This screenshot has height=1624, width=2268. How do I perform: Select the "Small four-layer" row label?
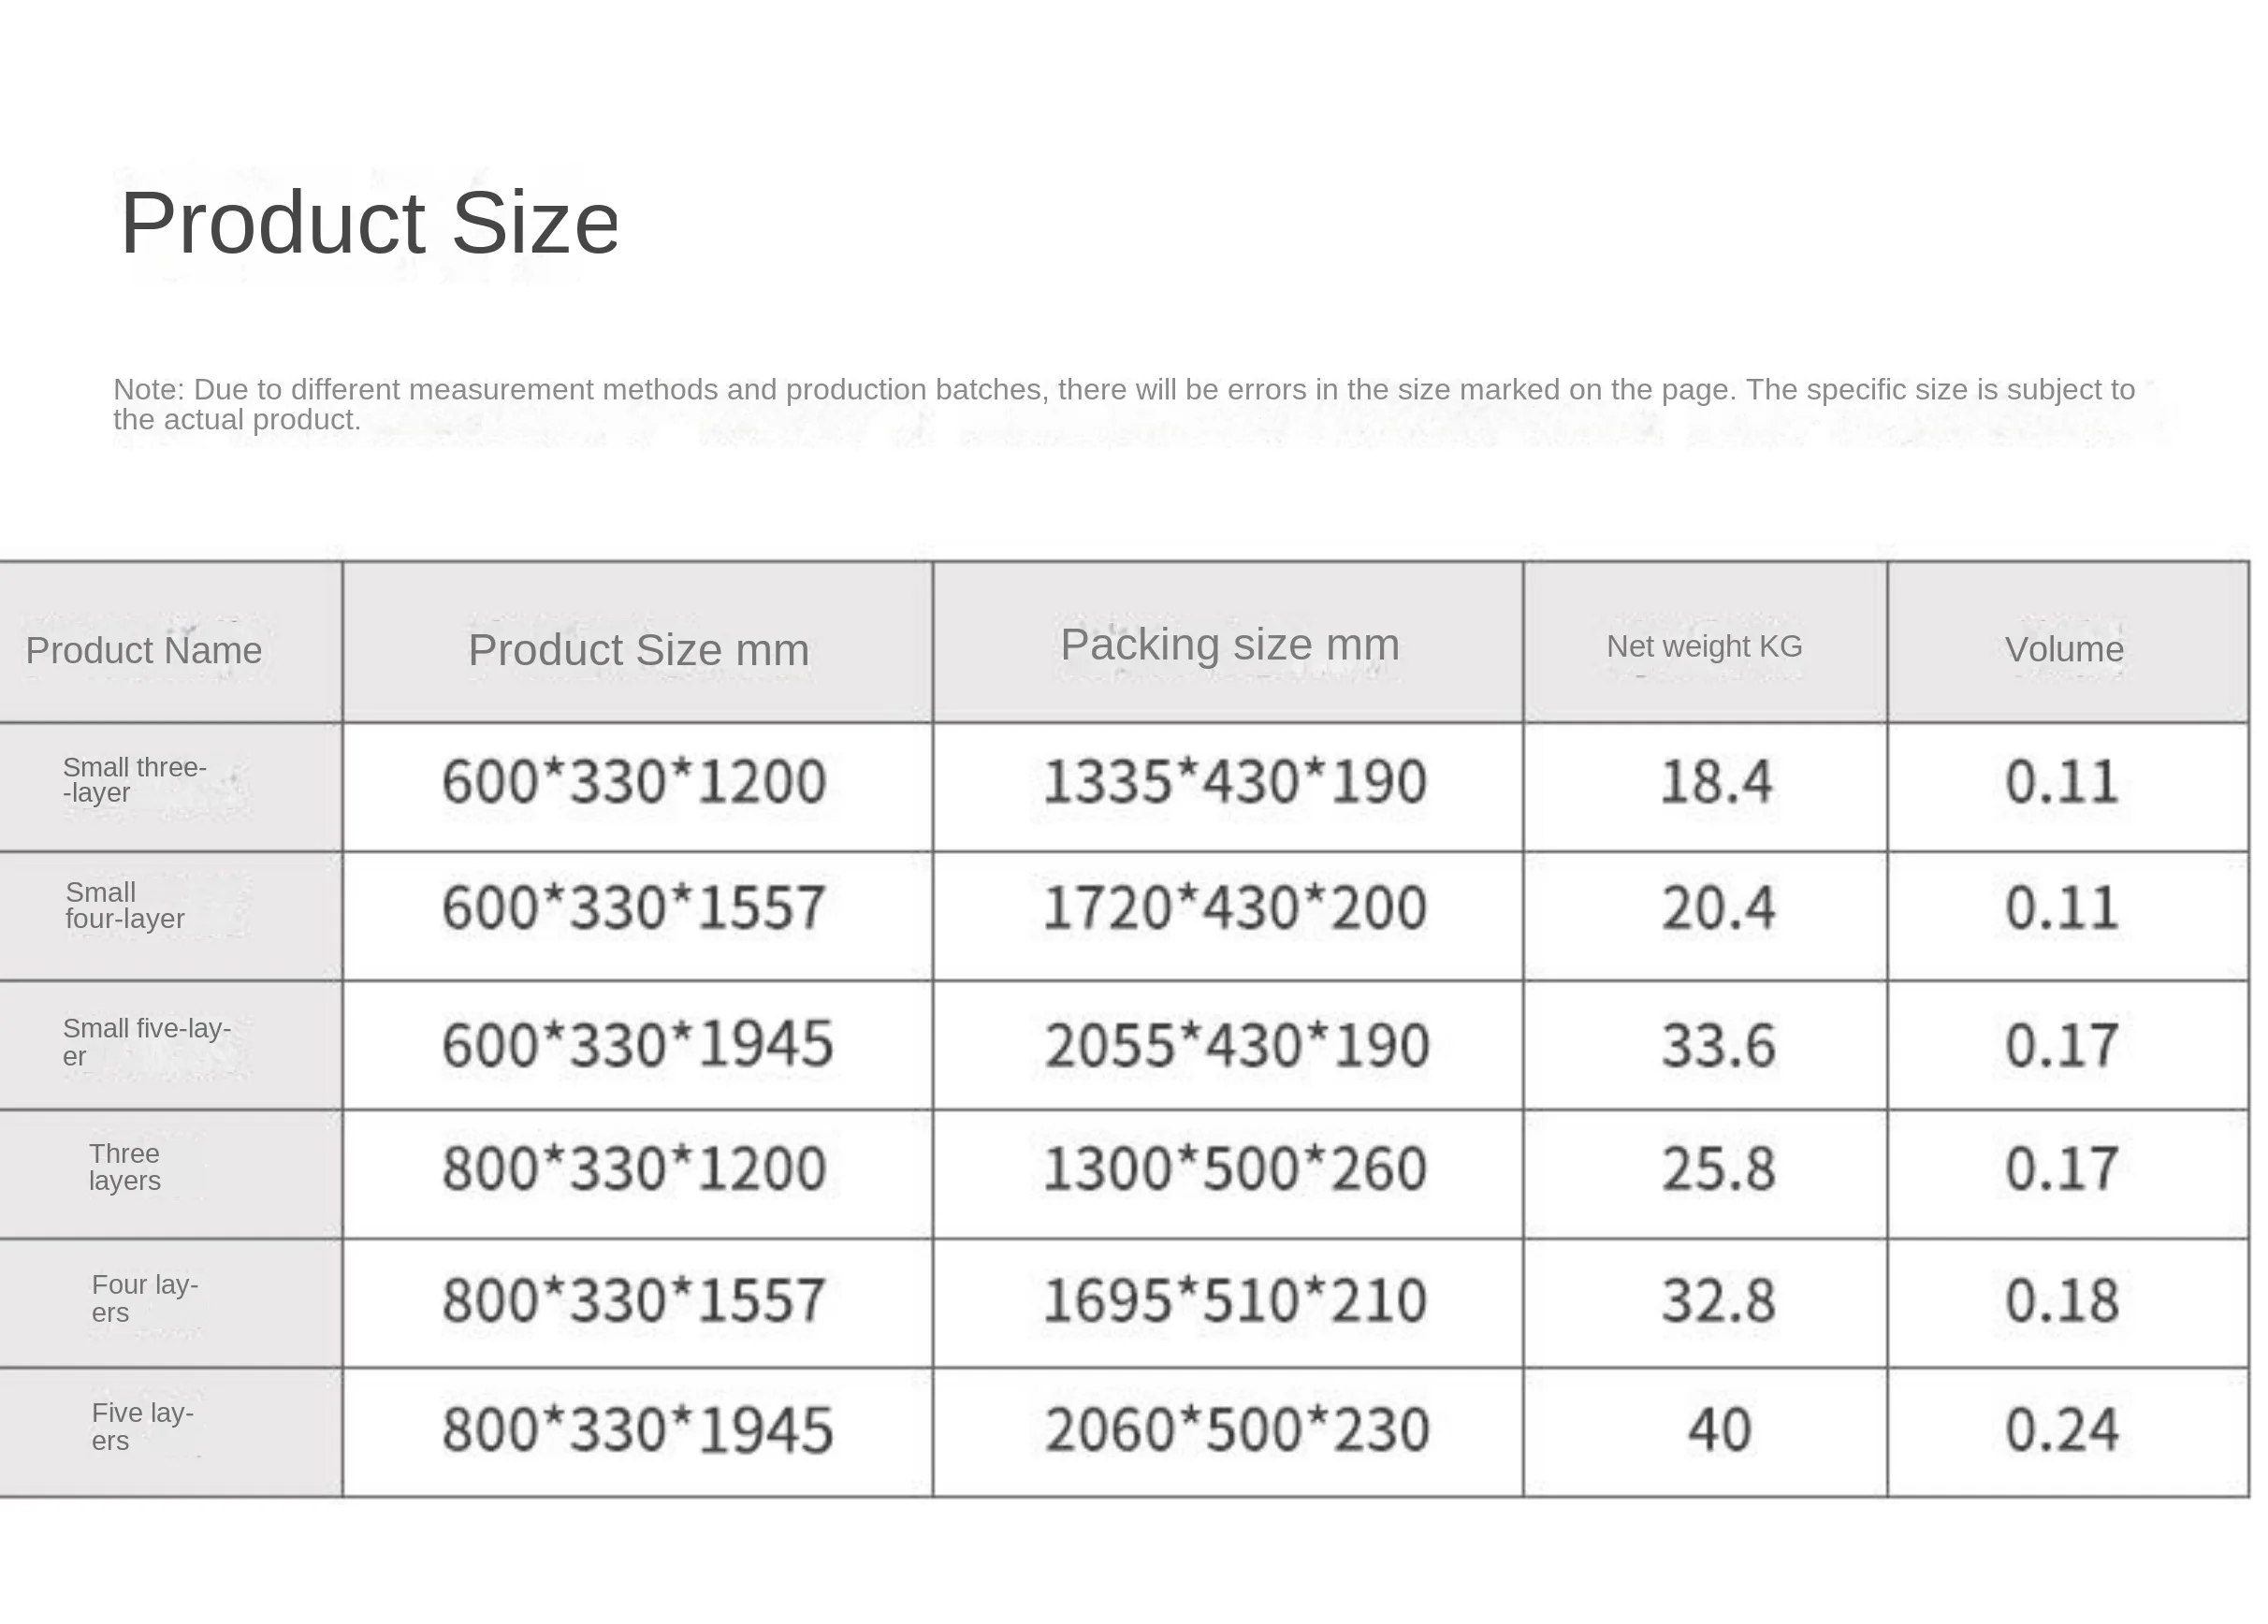click(x=124, y=906)
